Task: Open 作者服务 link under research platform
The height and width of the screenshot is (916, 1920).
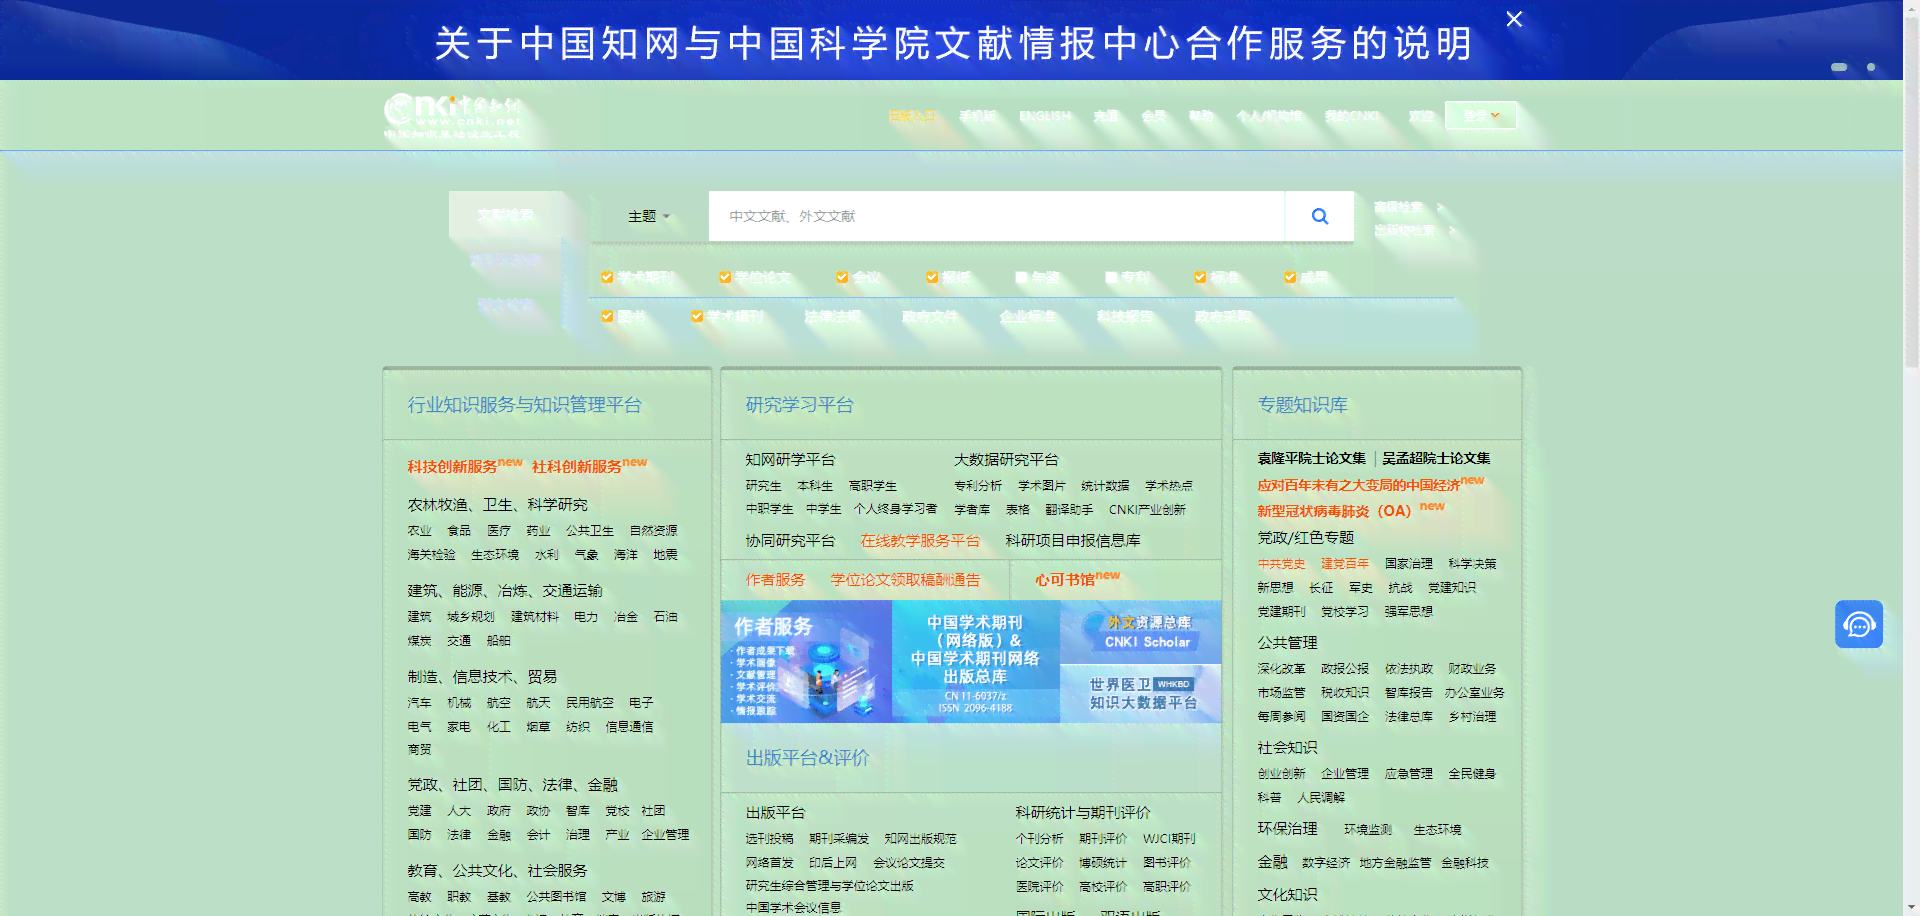Action: pyautogui.click(x=775, y=580)
